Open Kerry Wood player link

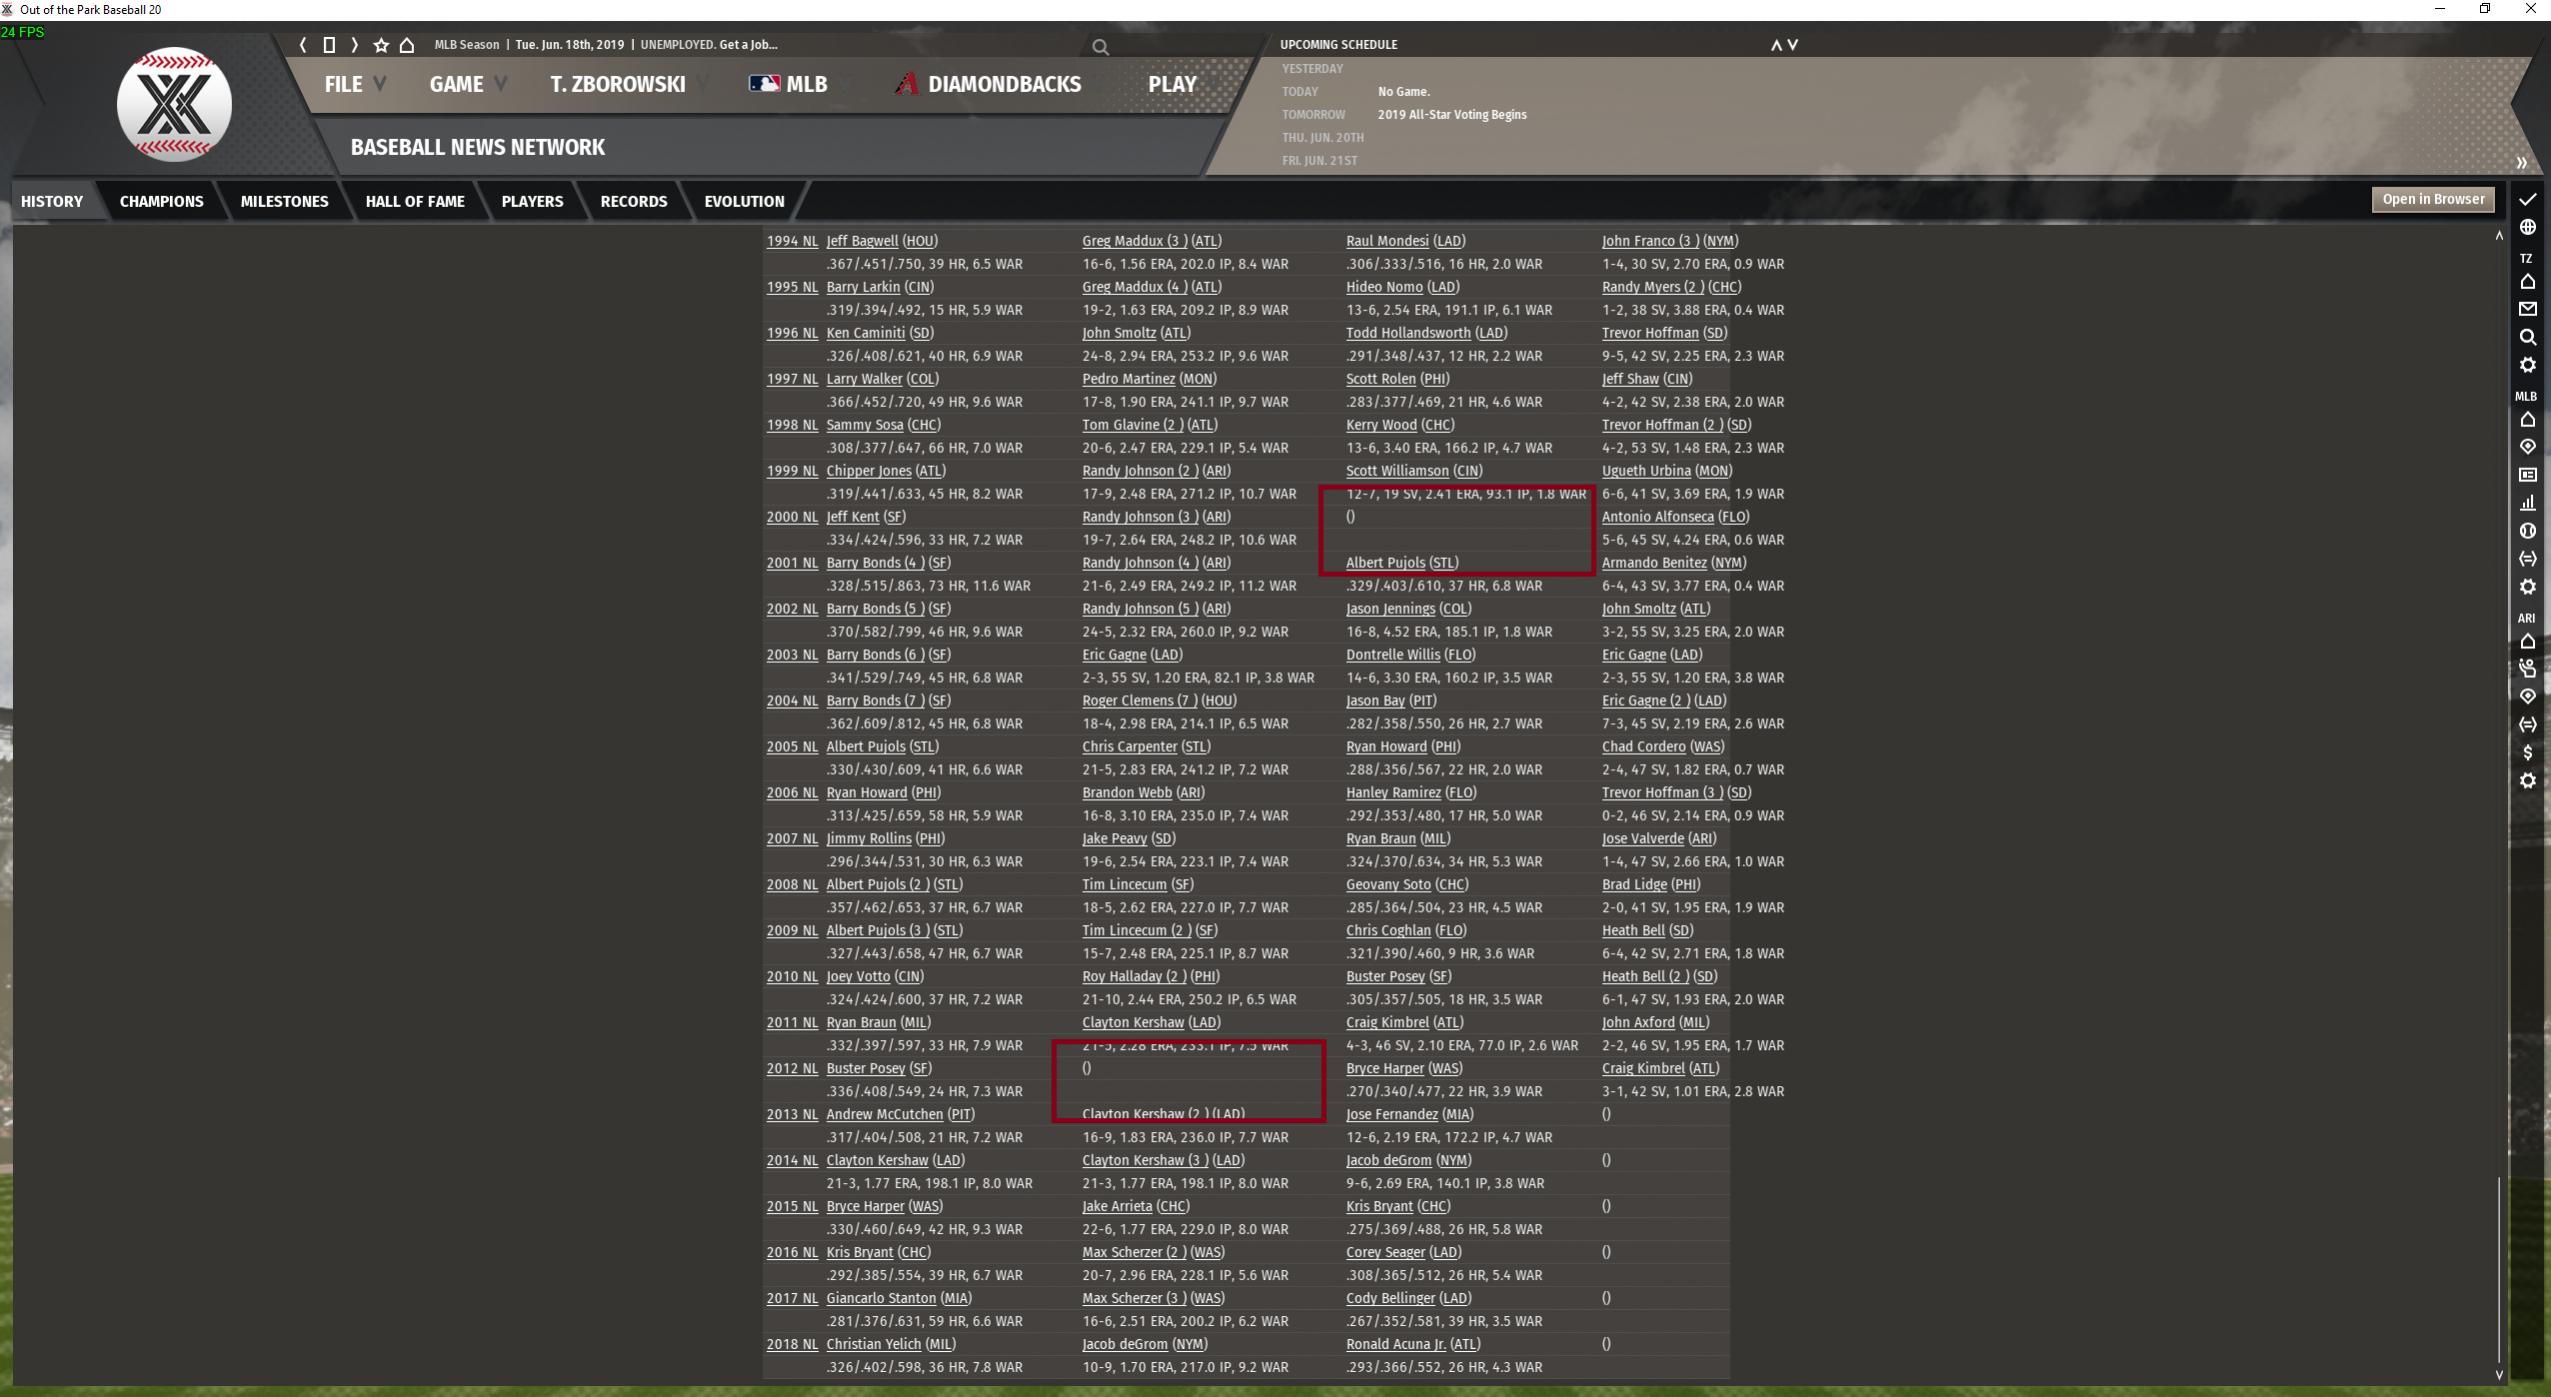pos(1381,425)
